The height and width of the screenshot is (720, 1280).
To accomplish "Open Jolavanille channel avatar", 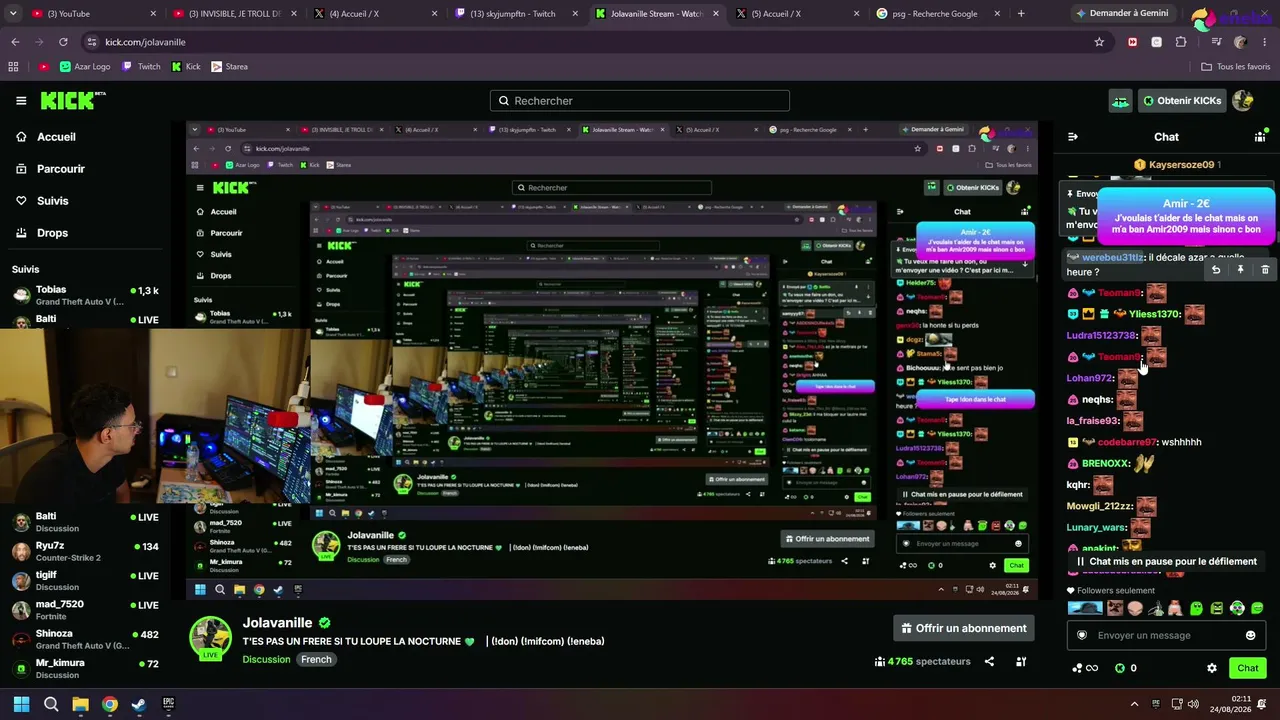I will click(x=211, y=639).
